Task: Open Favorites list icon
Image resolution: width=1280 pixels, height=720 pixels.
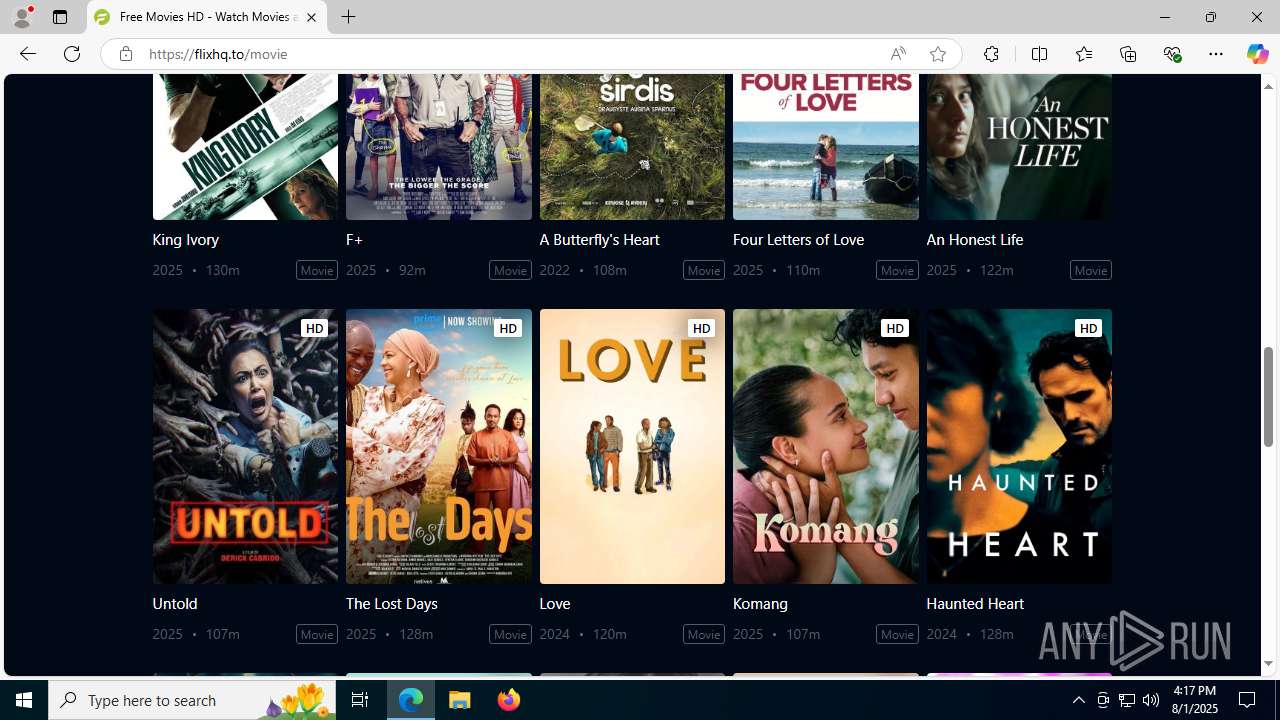Action: point(1083,54)
